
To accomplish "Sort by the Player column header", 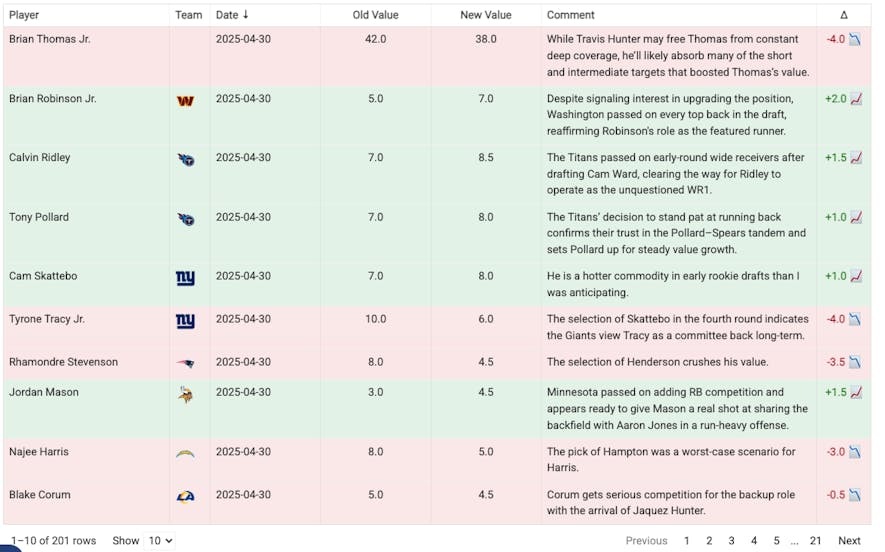I will (x=24, y=15).
